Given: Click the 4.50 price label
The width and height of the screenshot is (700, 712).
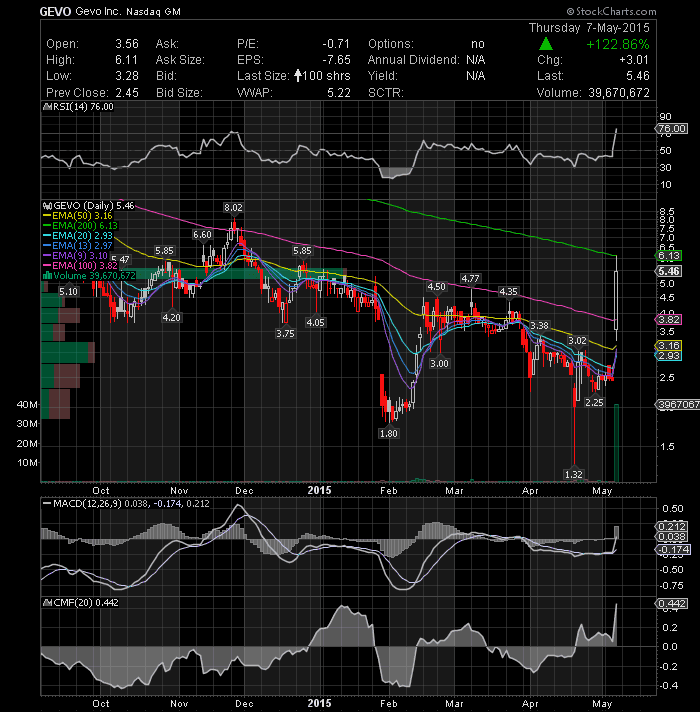Looking at the screenshot, I should pyautogui.click(x=437, y=287).
